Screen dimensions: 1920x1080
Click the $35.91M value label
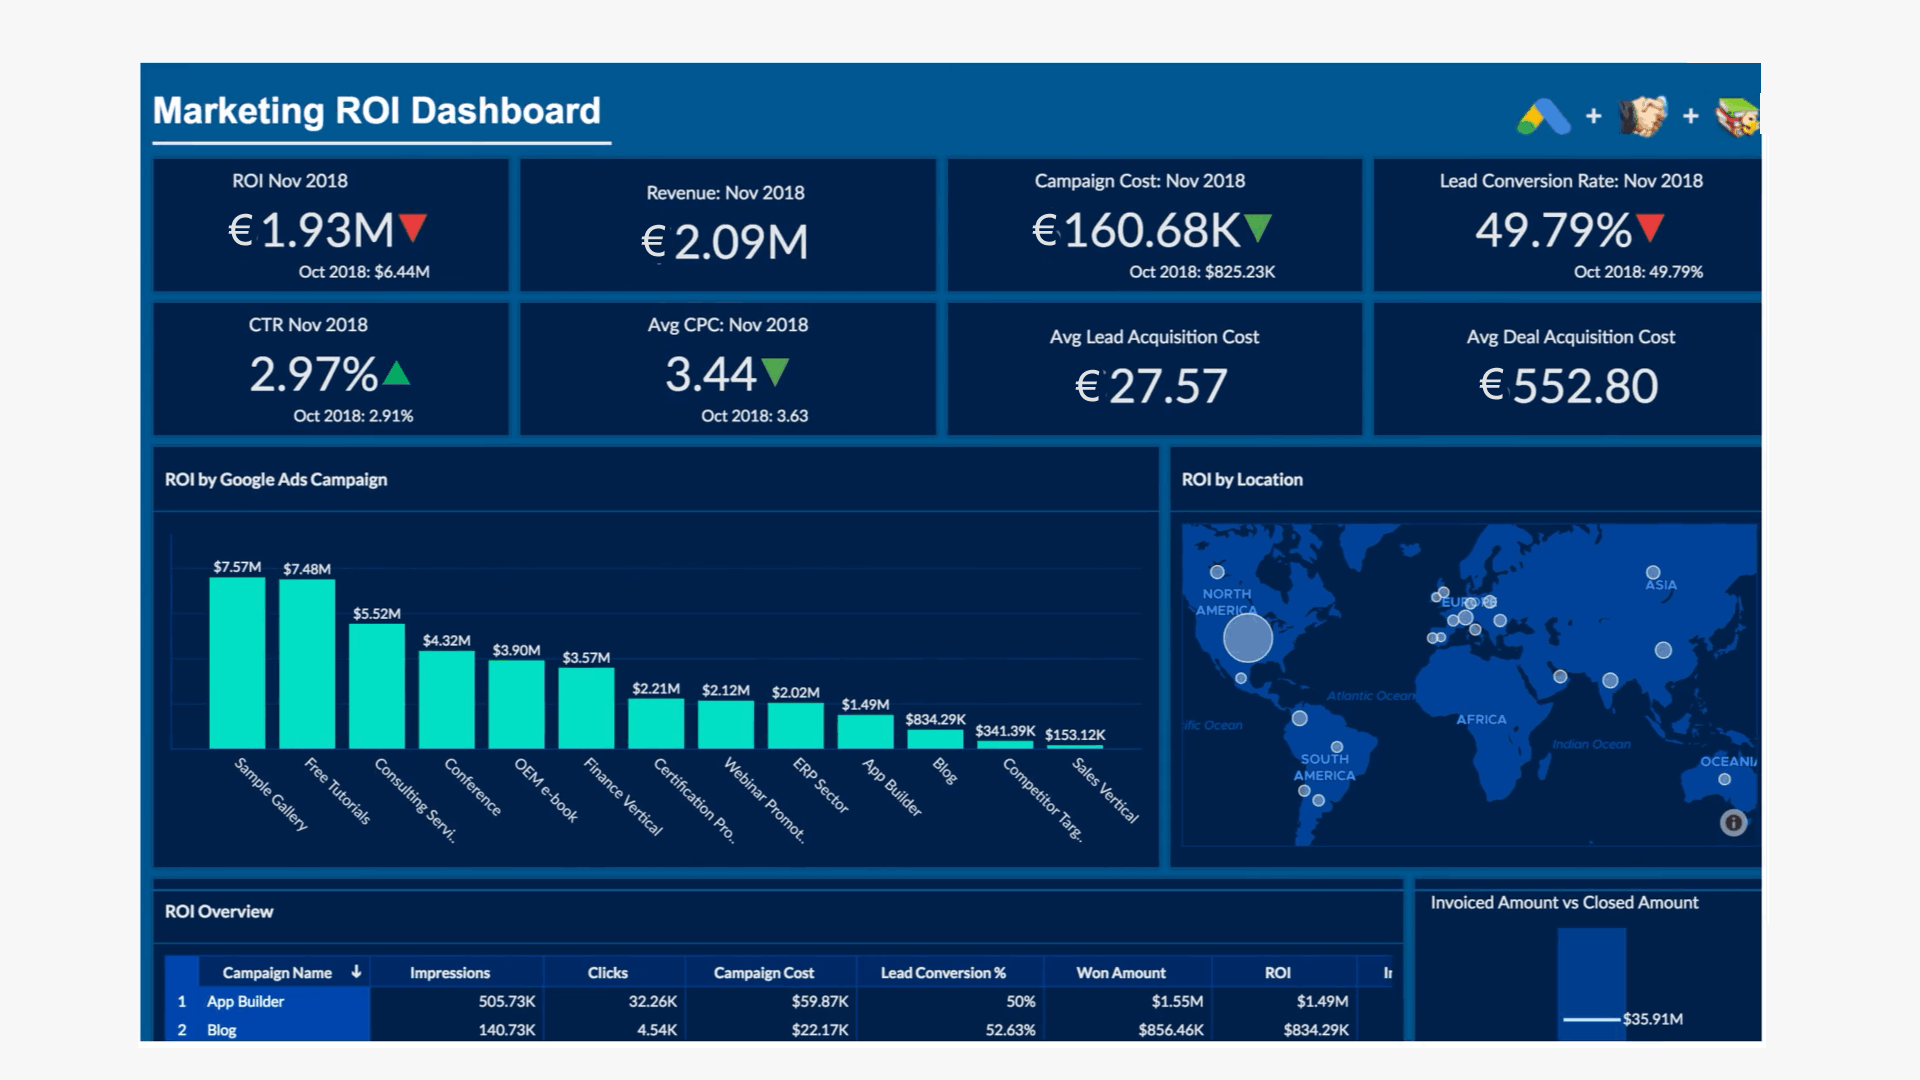tap(1653, 1019)
